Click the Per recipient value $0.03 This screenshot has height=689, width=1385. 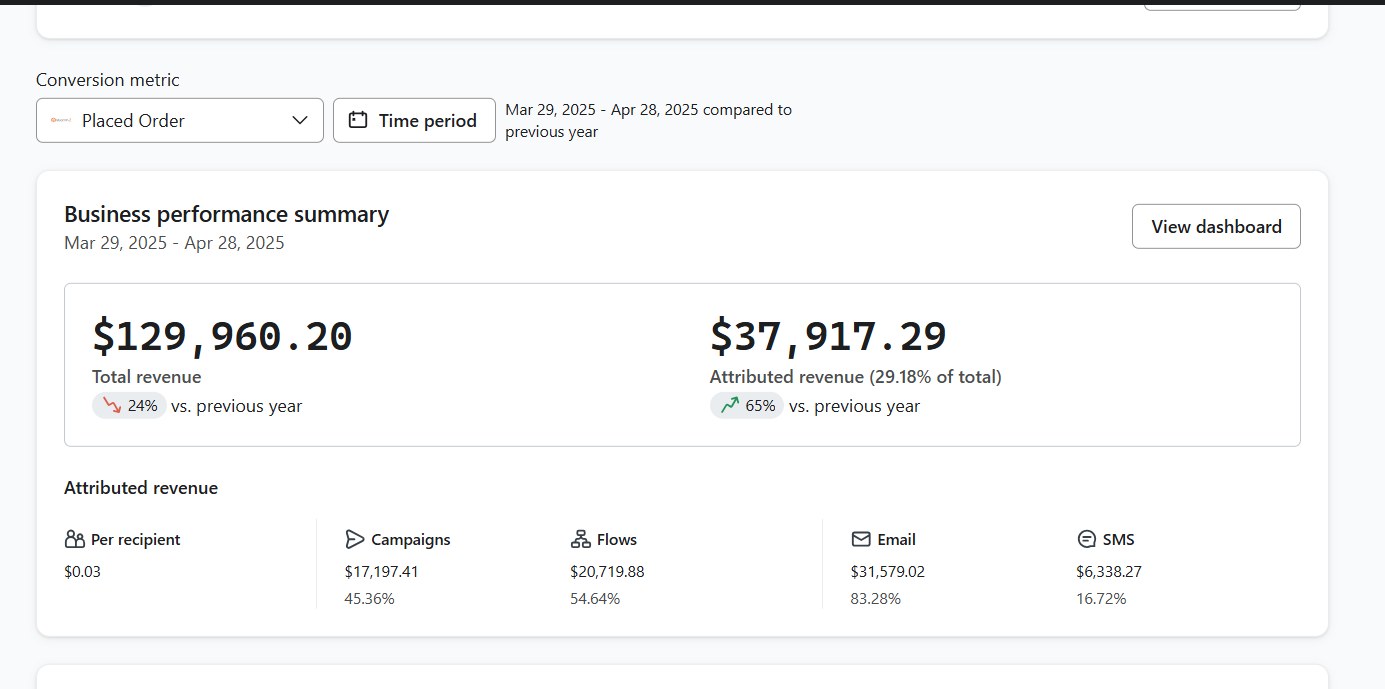tap(82, 572)
